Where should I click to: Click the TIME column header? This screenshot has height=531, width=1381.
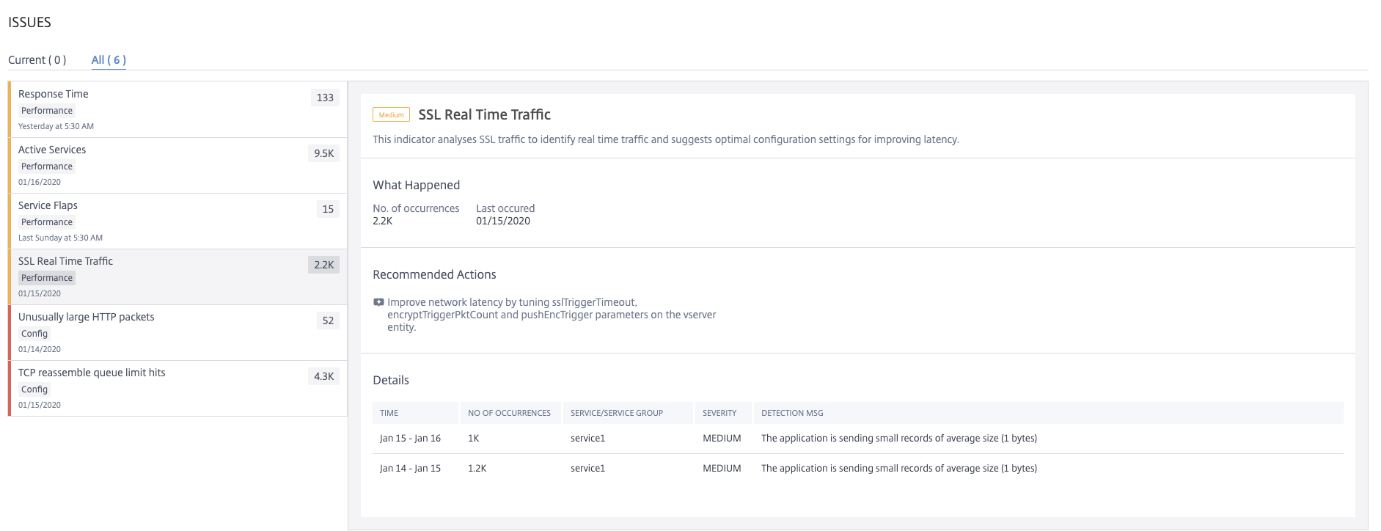click(x=389, y=412)
